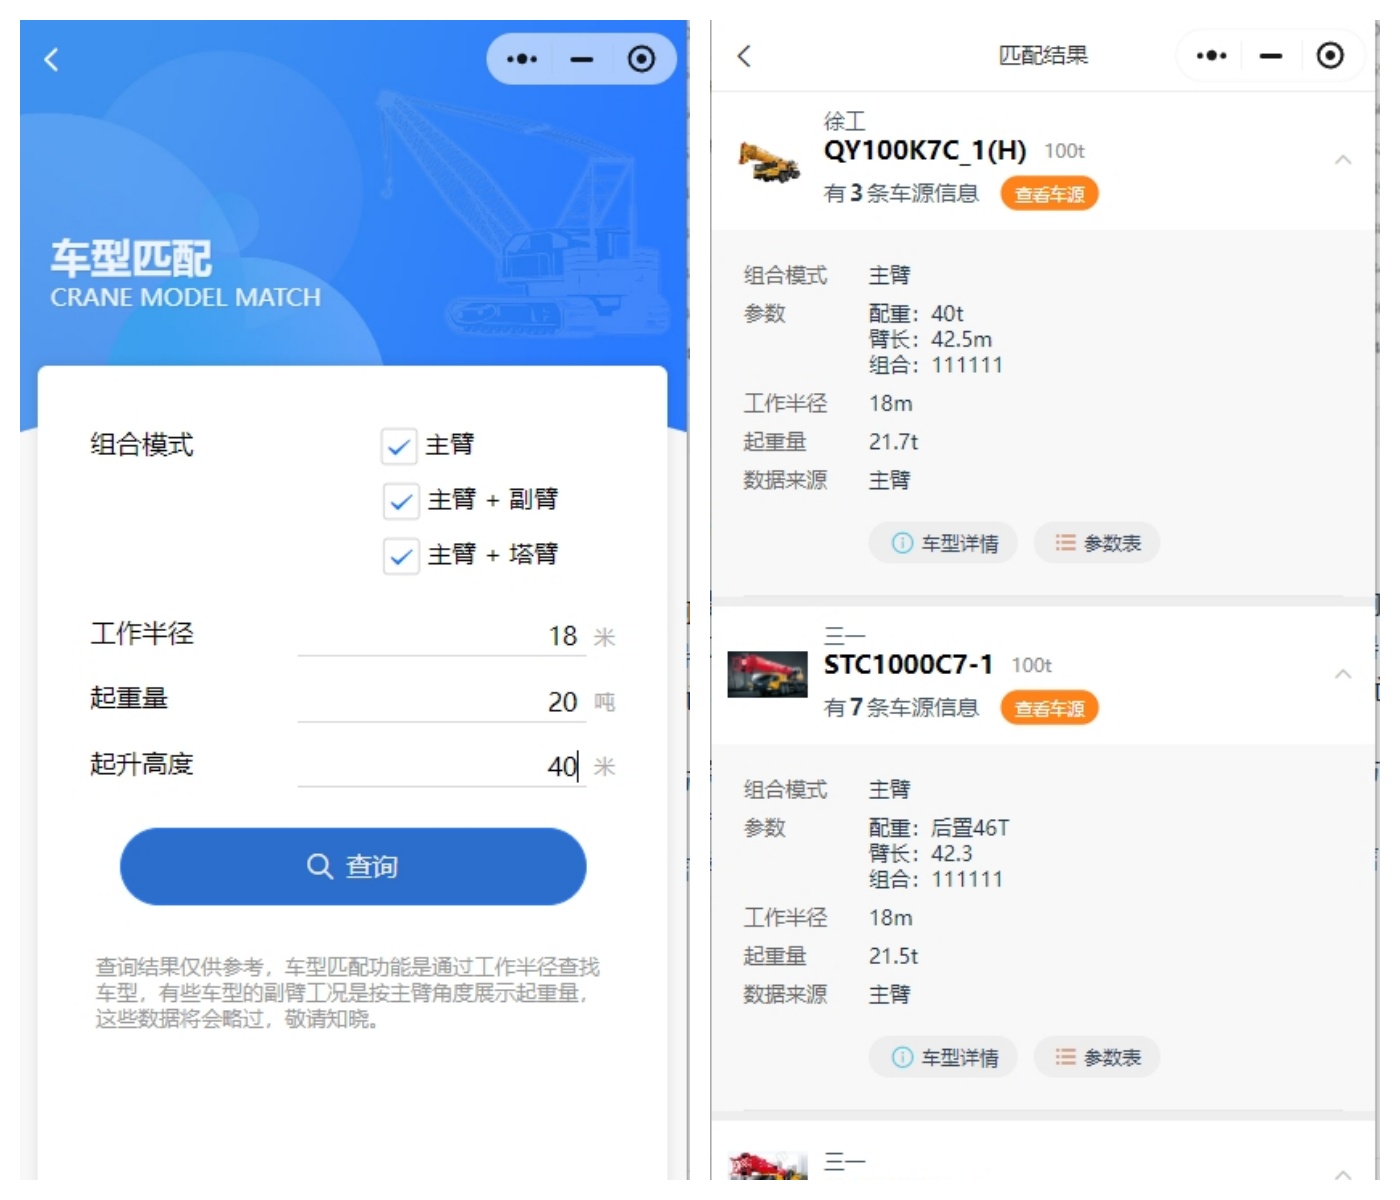Click 有7条车源信息 text
Screen dimensions: 1400x1200
point(901,707)
